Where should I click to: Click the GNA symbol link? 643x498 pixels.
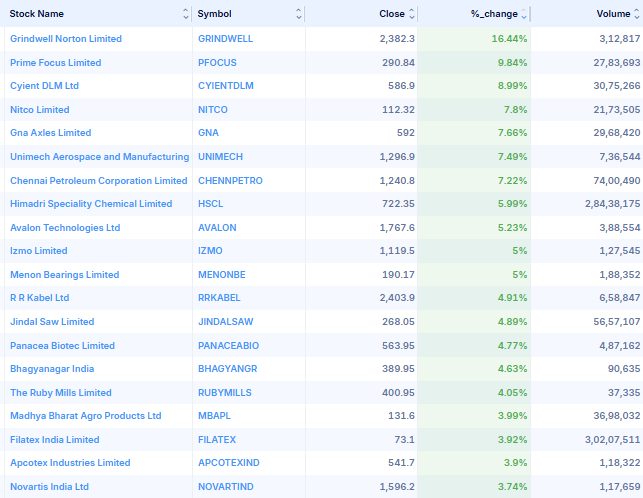point(208,132)
